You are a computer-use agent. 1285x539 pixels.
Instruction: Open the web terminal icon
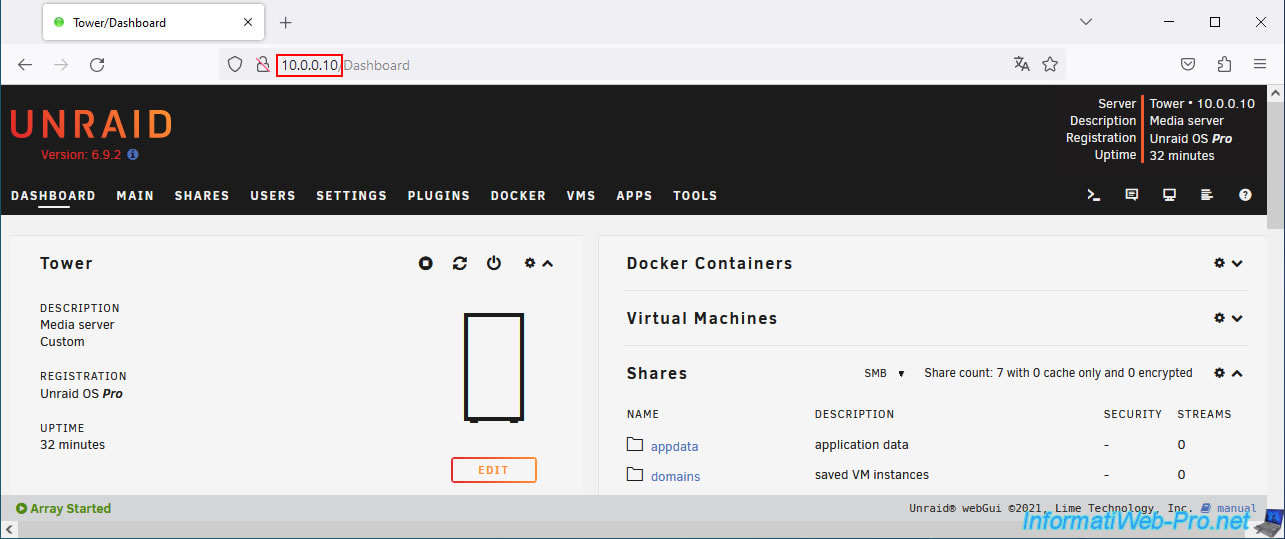pyautogui.click(x=1094, y=195)
